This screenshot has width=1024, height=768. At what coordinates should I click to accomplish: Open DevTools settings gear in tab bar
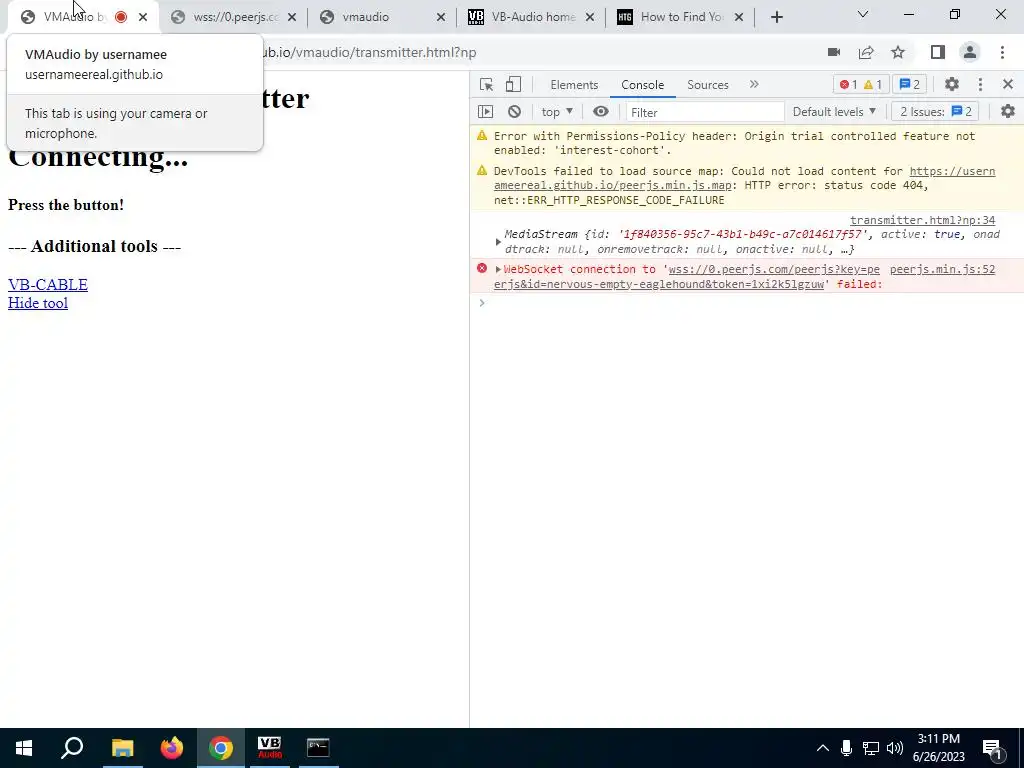pyautogui.click(x=952, y=84)
